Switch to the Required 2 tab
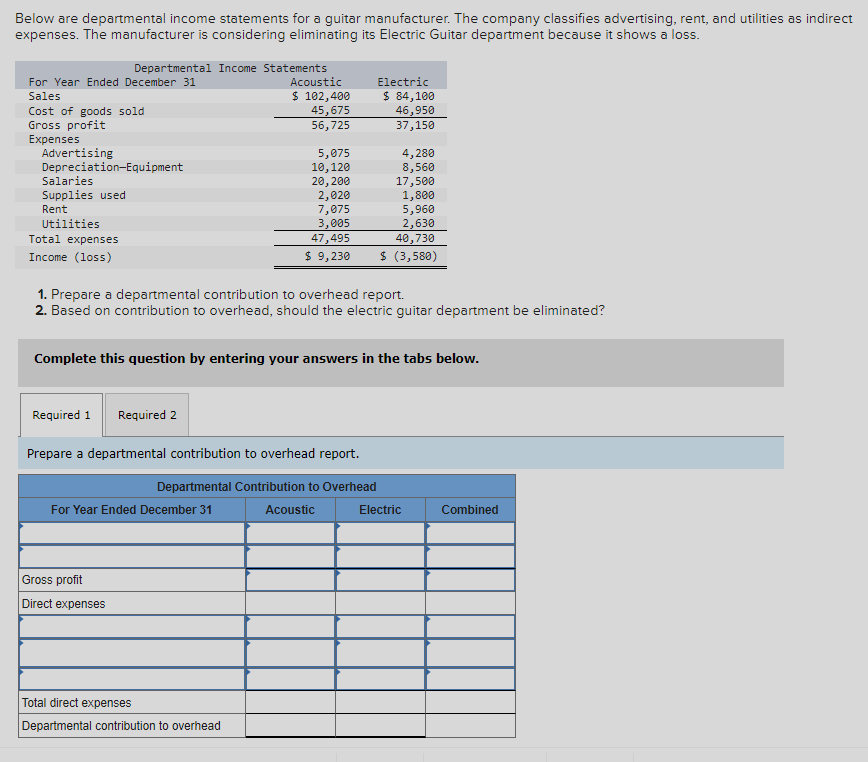 coord(146,415)
